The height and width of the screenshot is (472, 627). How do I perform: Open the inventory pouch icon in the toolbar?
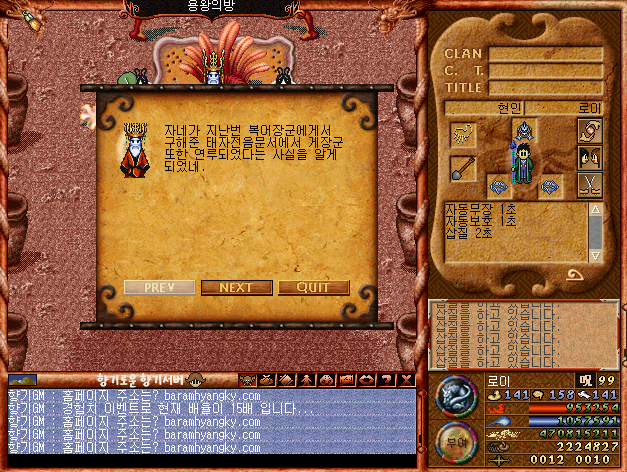pyautogui.click(x=267, y=380)
